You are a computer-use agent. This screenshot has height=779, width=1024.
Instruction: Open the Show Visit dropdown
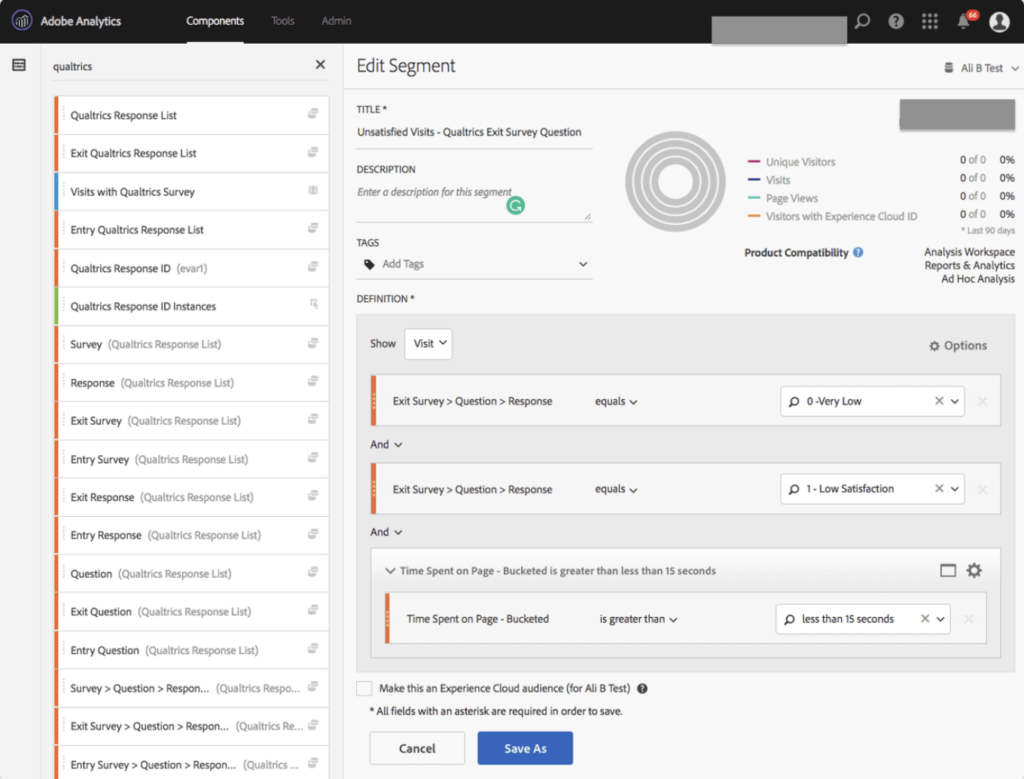(x=428, y=343)
